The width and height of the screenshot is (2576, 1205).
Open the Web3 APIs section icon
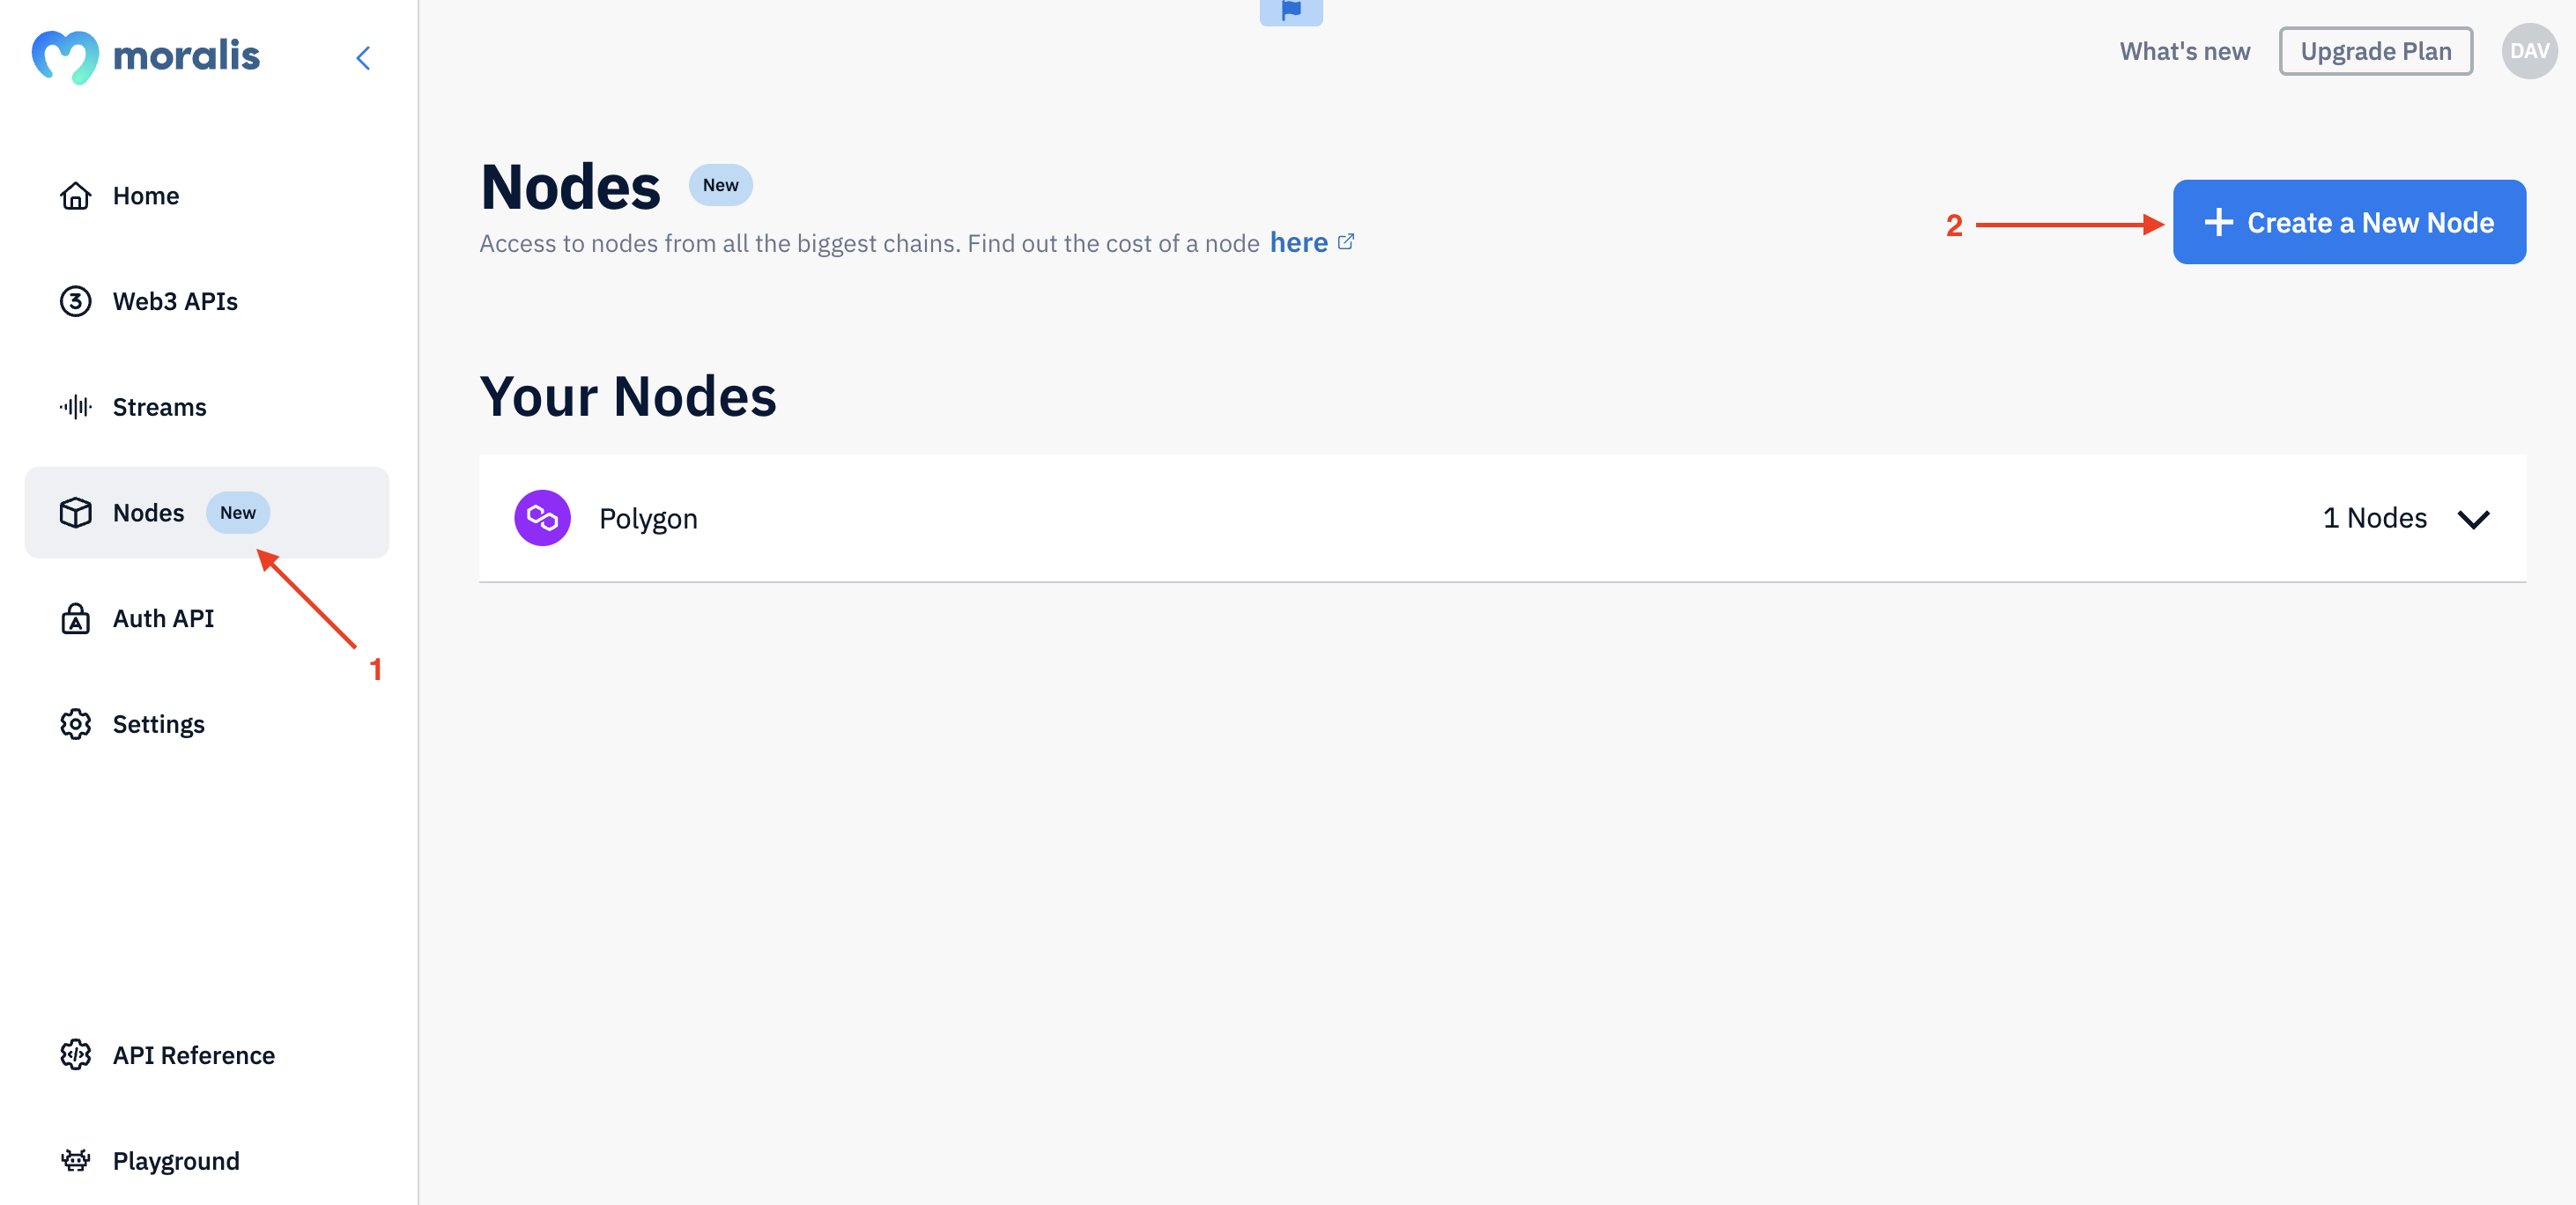74,300
